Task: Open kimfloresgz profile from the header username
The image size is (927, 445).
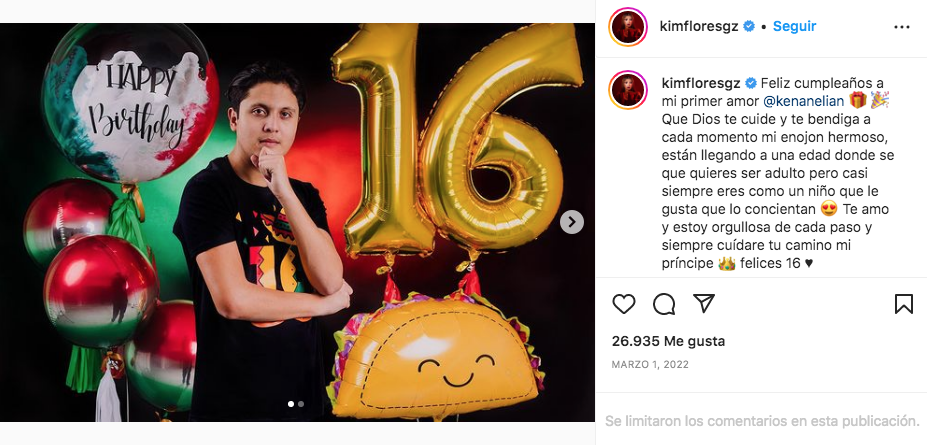Action: (x=698, y=26)
